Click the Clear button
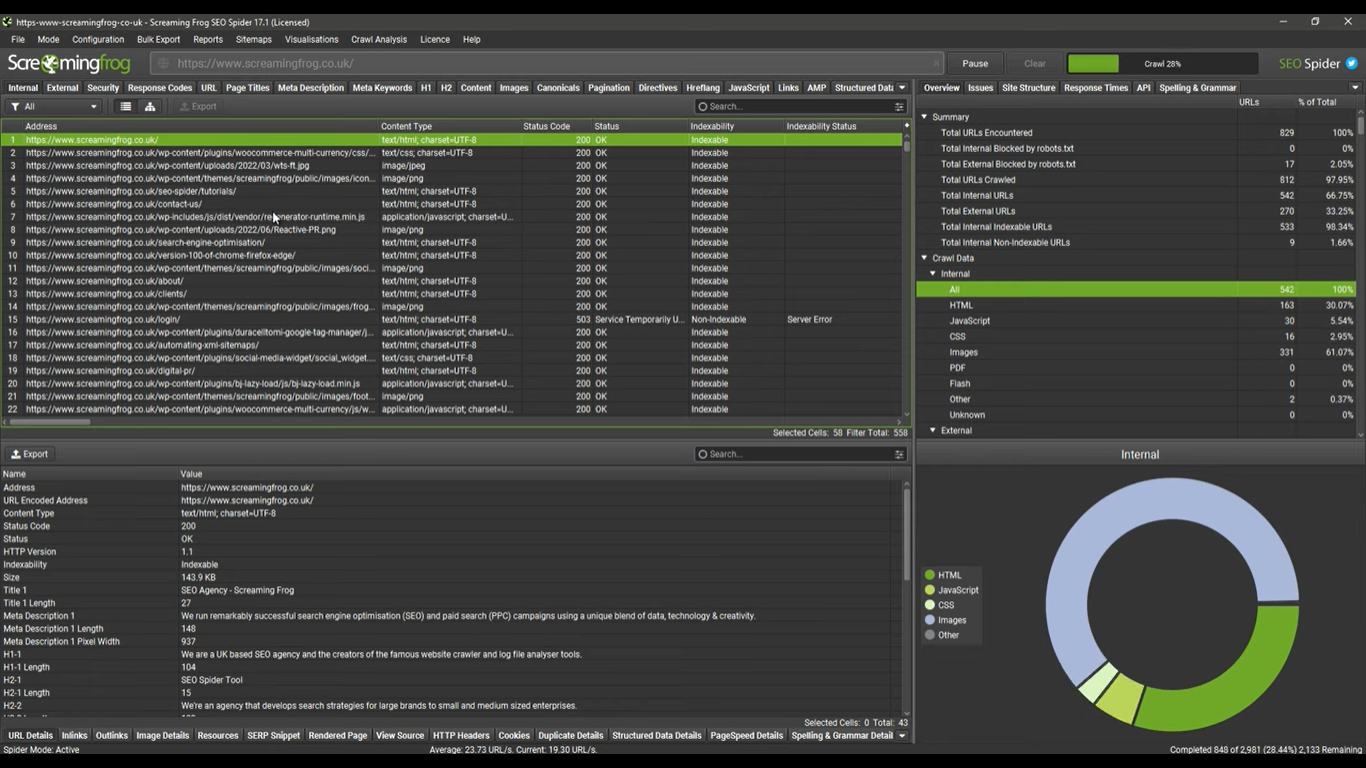Viewport: 1366px width, 768px height. pyautogui.click(x=1035, y=63)
